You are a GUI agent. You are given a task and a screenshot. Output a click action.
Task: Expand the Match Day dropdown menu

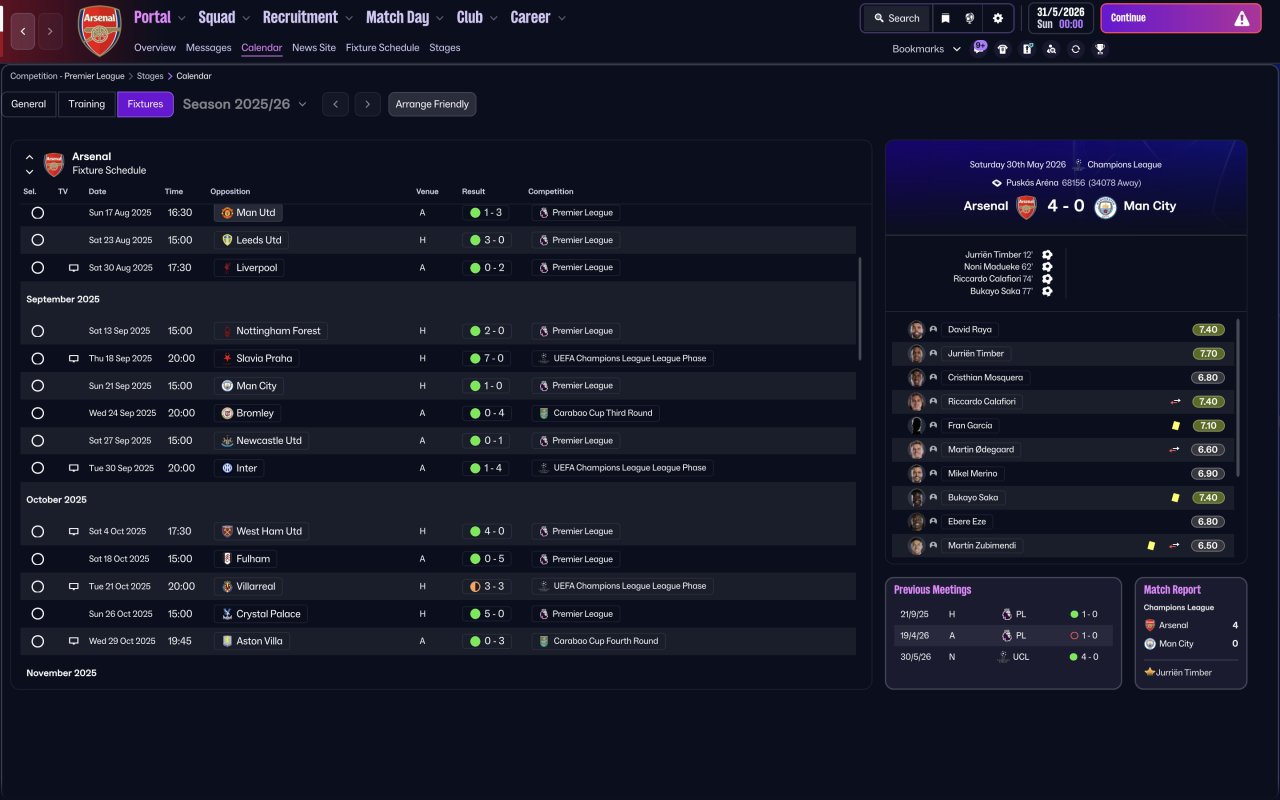click(405, 18)
